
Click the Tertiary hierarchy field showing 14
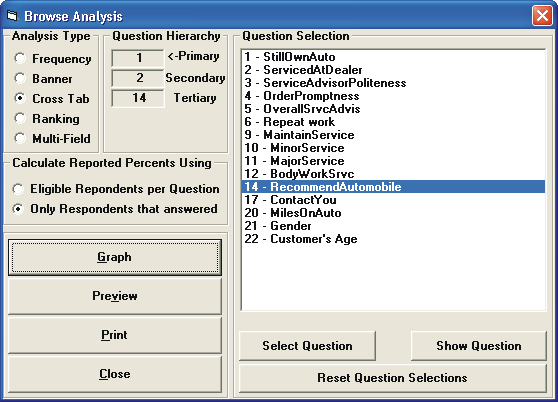pyautogui.click(x=138, y=98)
